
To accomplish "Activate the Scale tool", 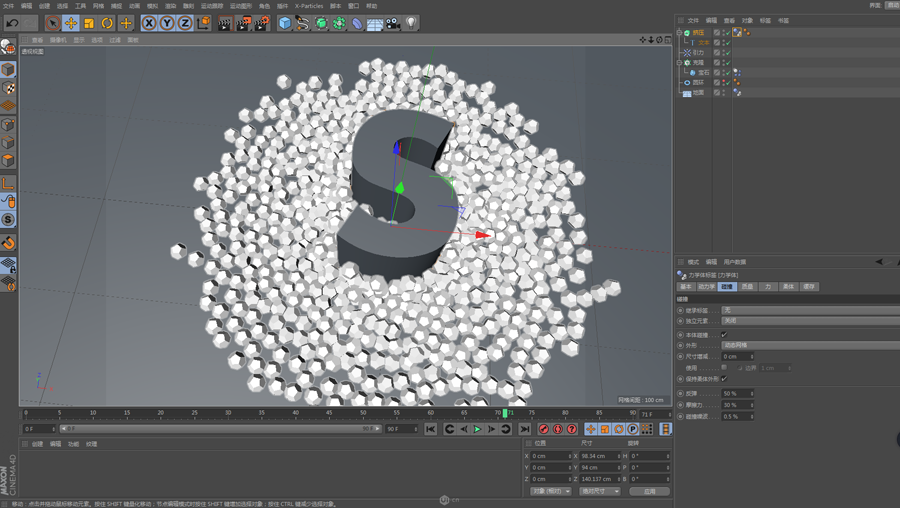I will coord(89,24).
